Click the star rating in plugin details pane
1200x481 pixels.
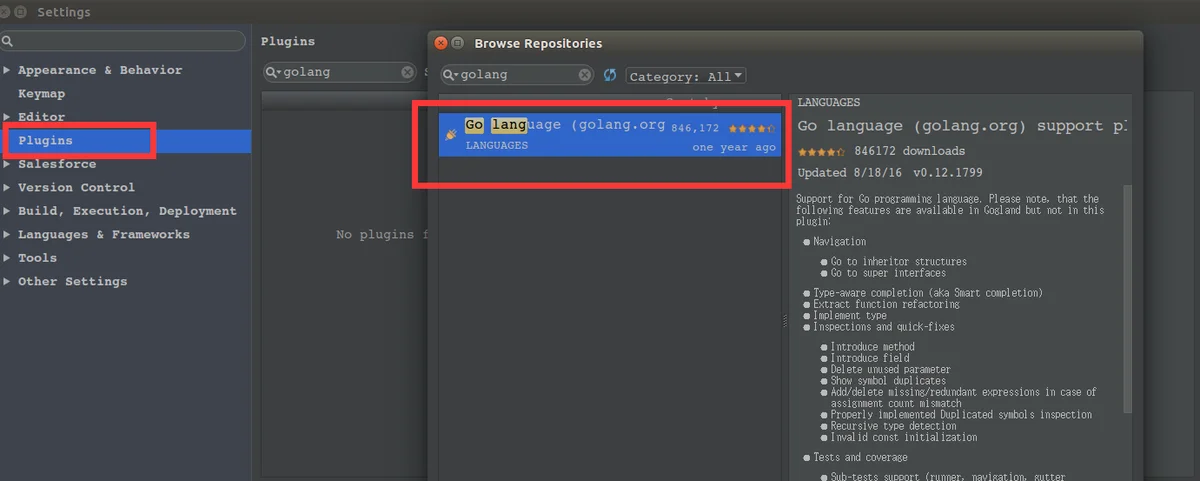coord(822,152)
